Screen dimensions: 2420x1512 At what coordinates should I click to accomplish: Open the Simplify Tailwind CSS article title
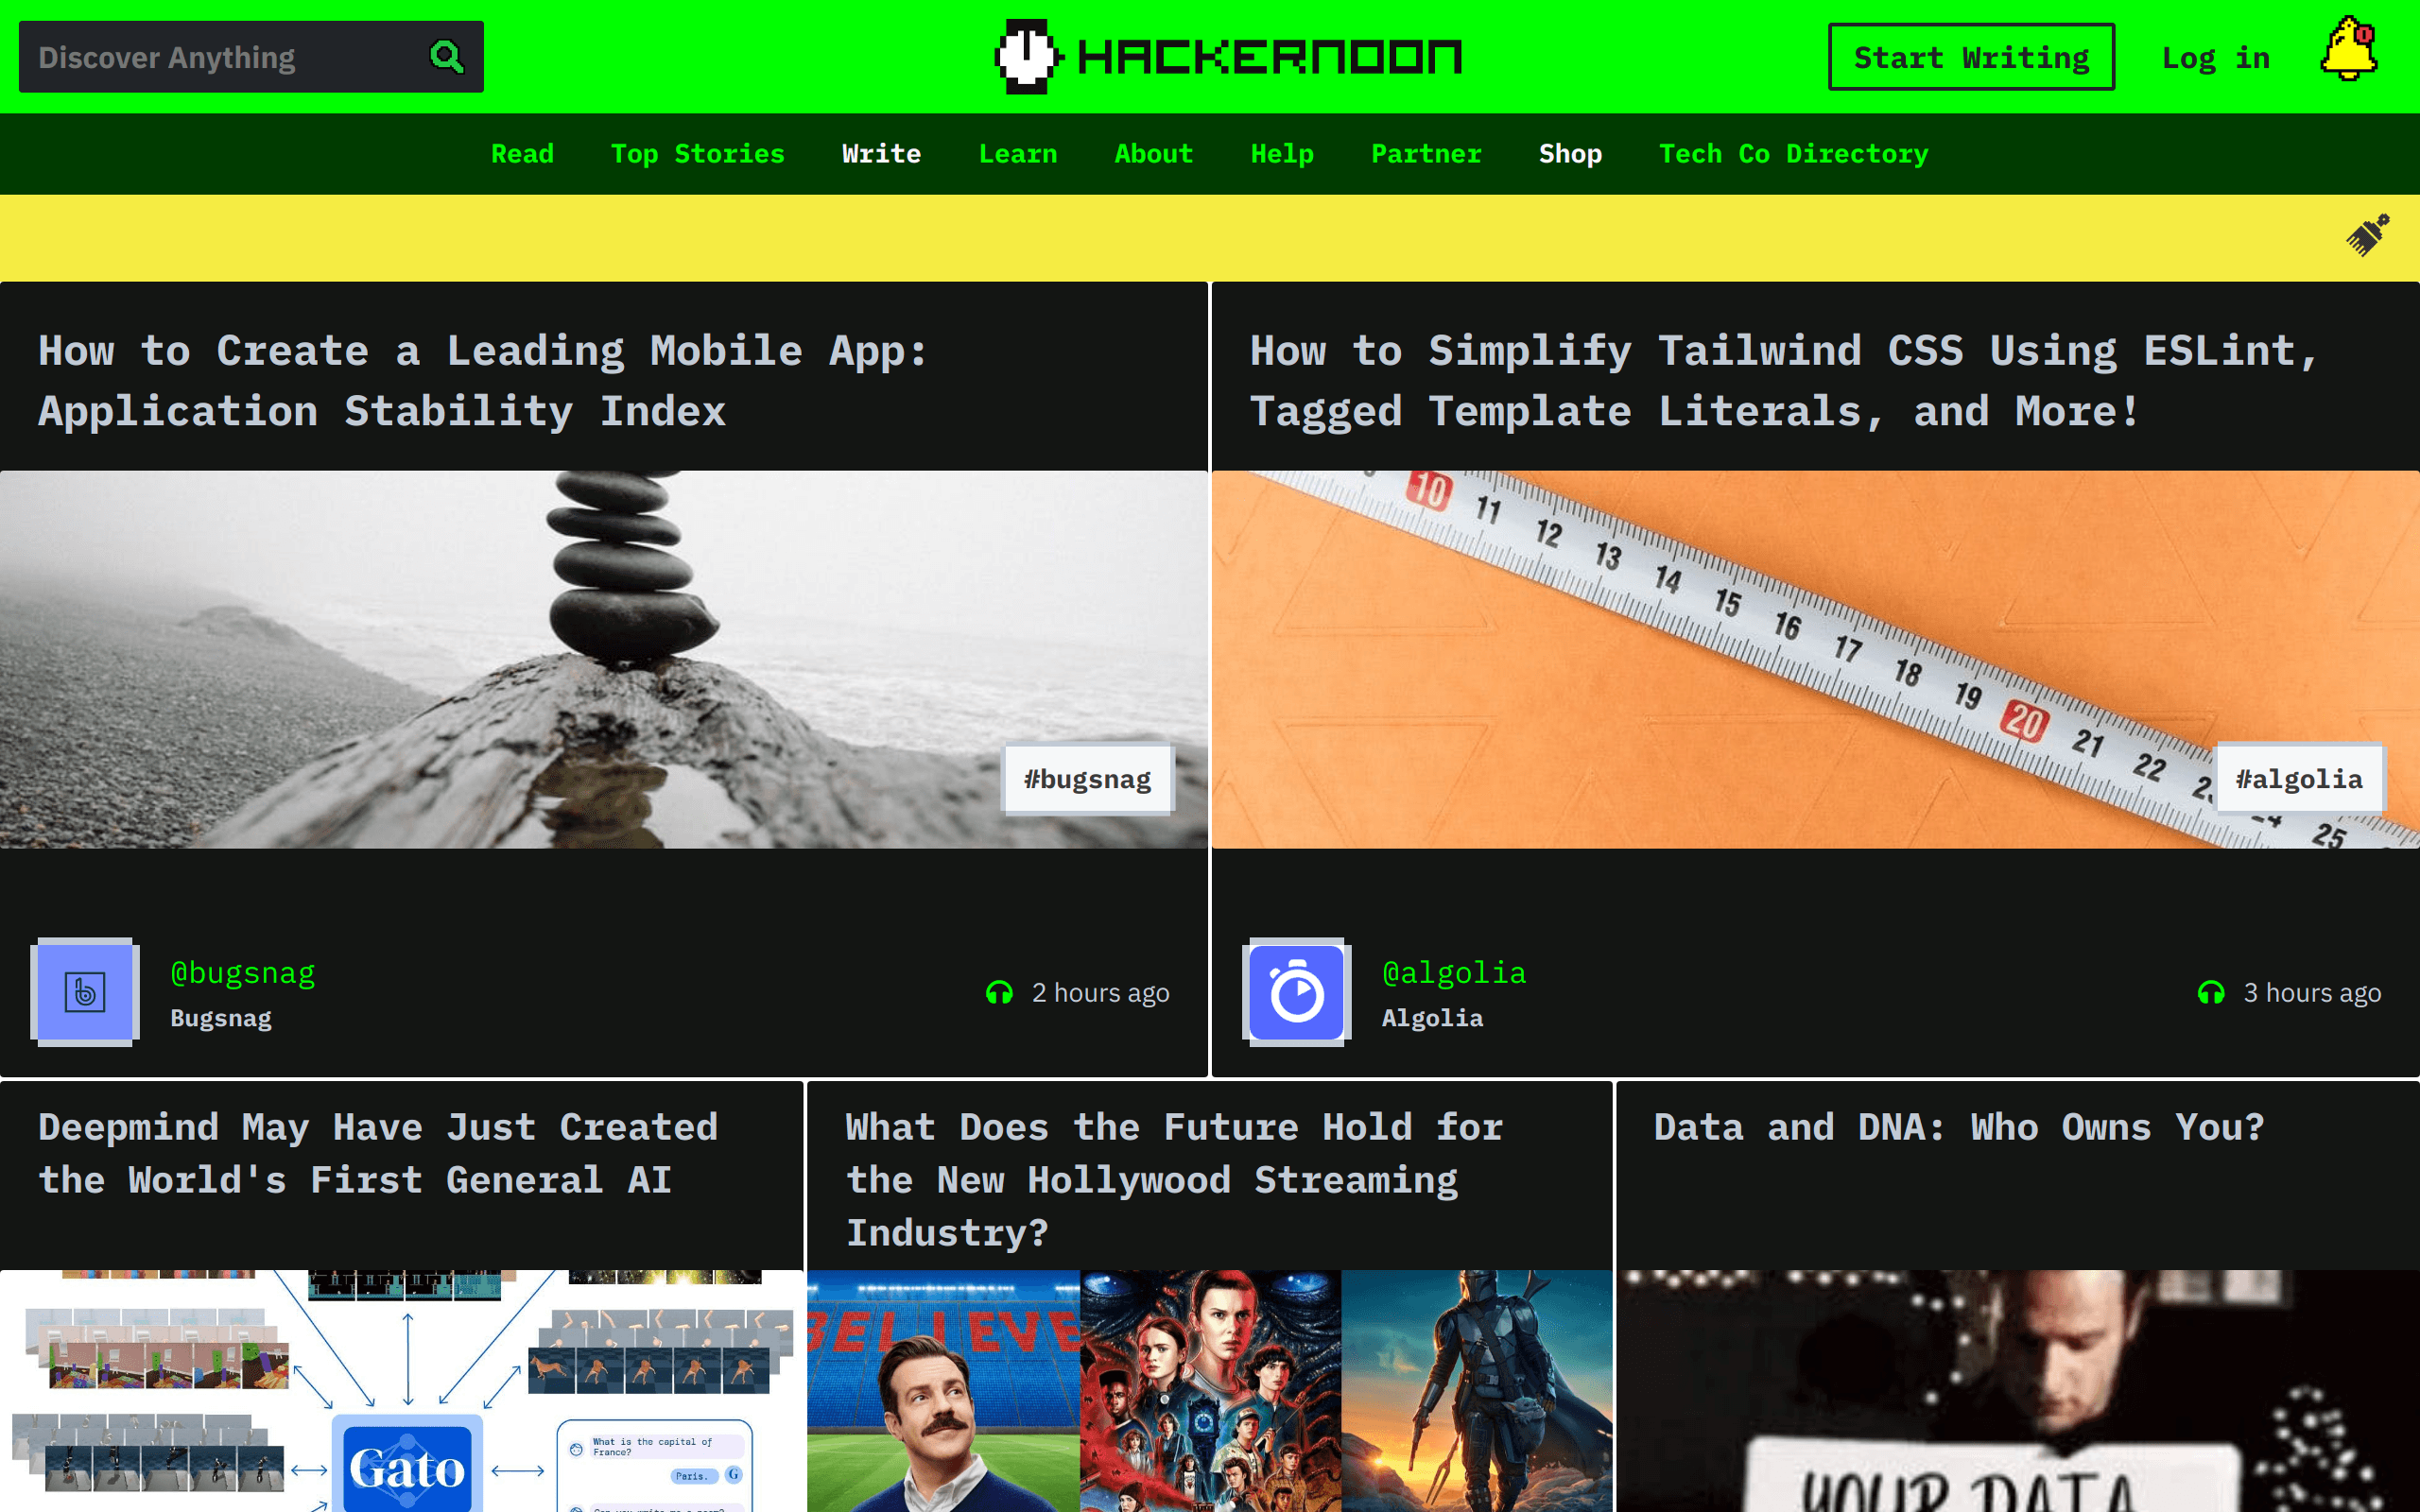point(1784,381)
